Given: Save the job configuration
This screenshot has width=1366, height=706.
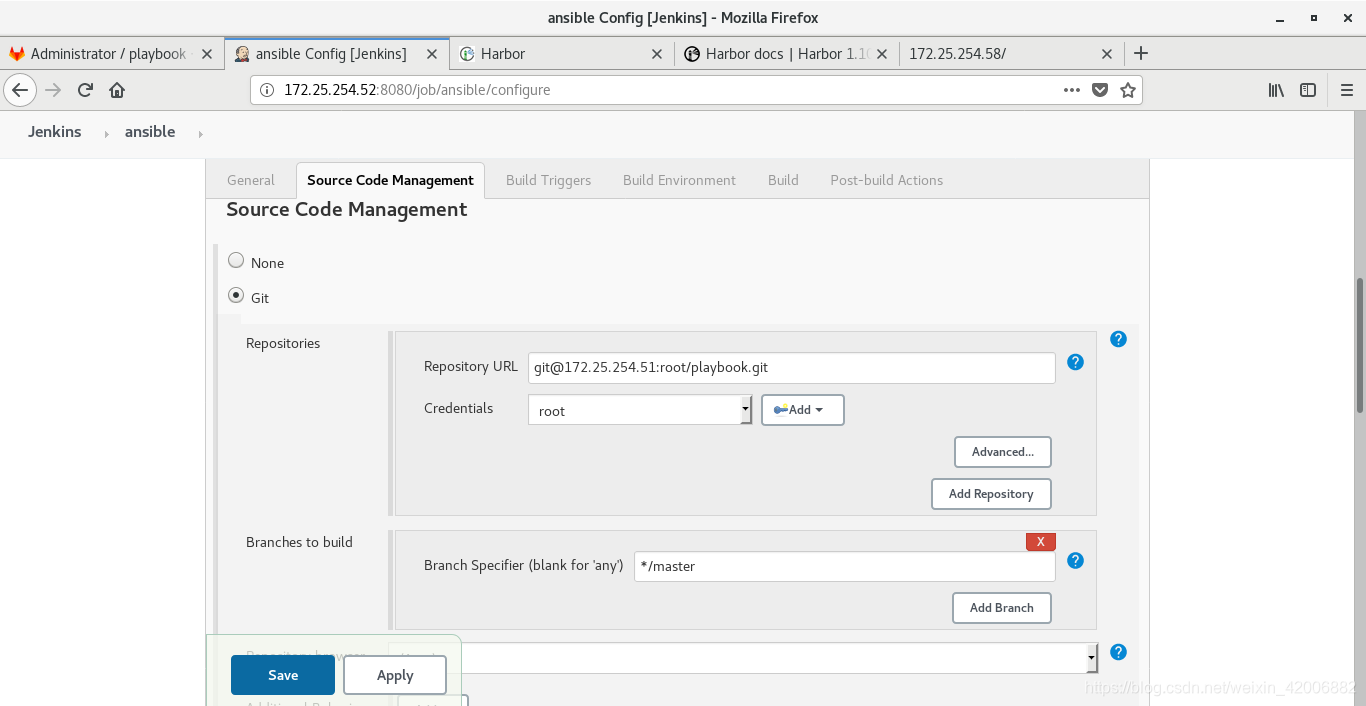Looking at the screenshot, I should click(283, 675).
